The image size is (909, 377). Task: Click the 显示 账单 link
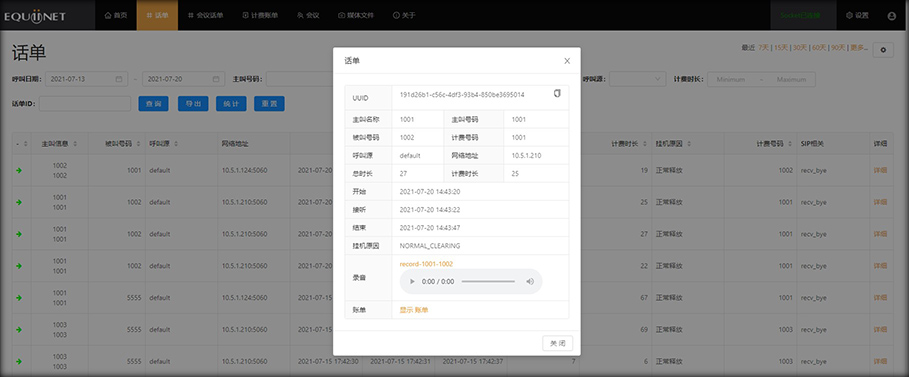point(414,310)
